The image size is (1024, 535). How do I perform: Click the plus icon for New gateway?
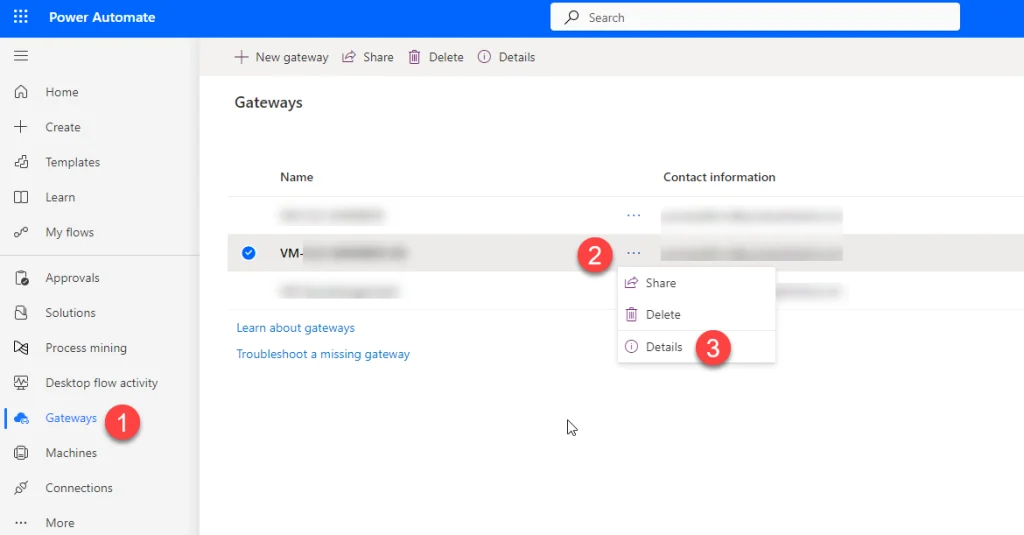click(x=241, y=57)
